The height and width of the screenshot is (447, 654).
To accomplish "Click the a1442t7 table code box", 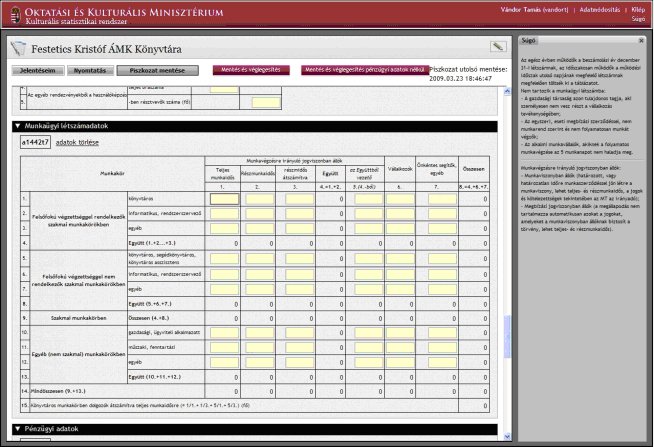I will click(35, 142).
